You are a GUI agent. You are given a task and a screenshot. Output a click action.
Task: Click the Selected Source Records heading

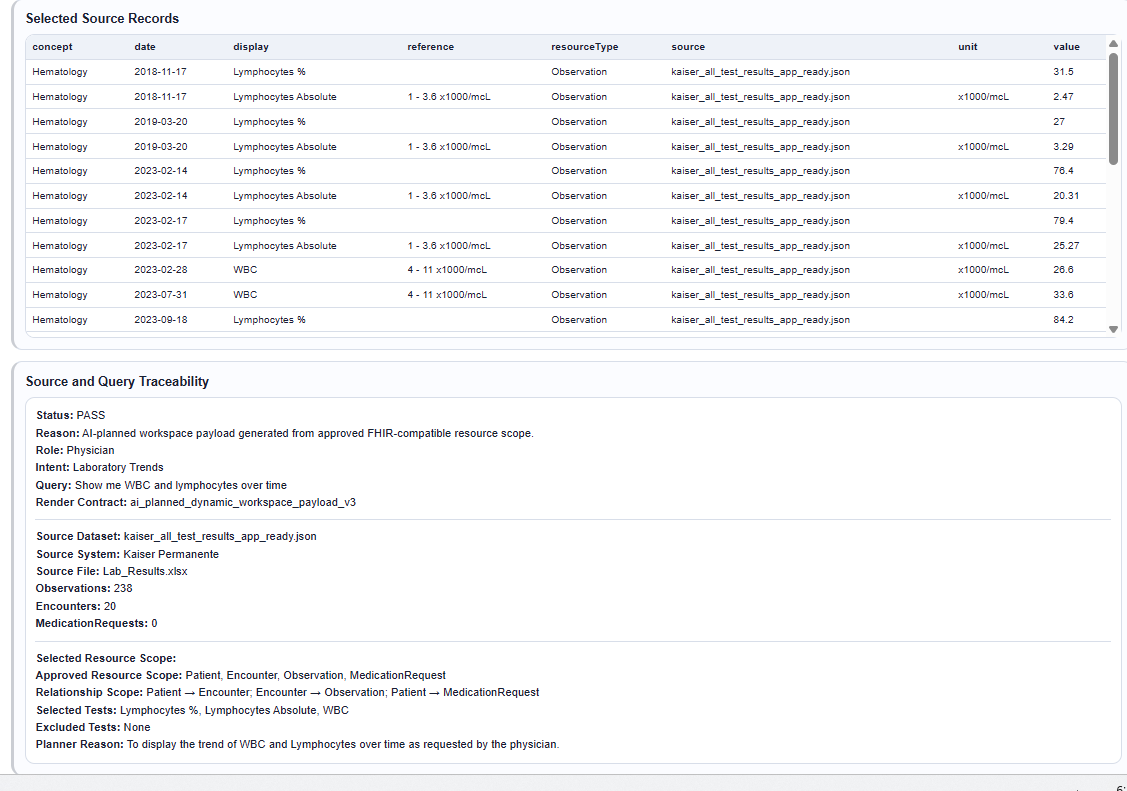tap(102, 19)
